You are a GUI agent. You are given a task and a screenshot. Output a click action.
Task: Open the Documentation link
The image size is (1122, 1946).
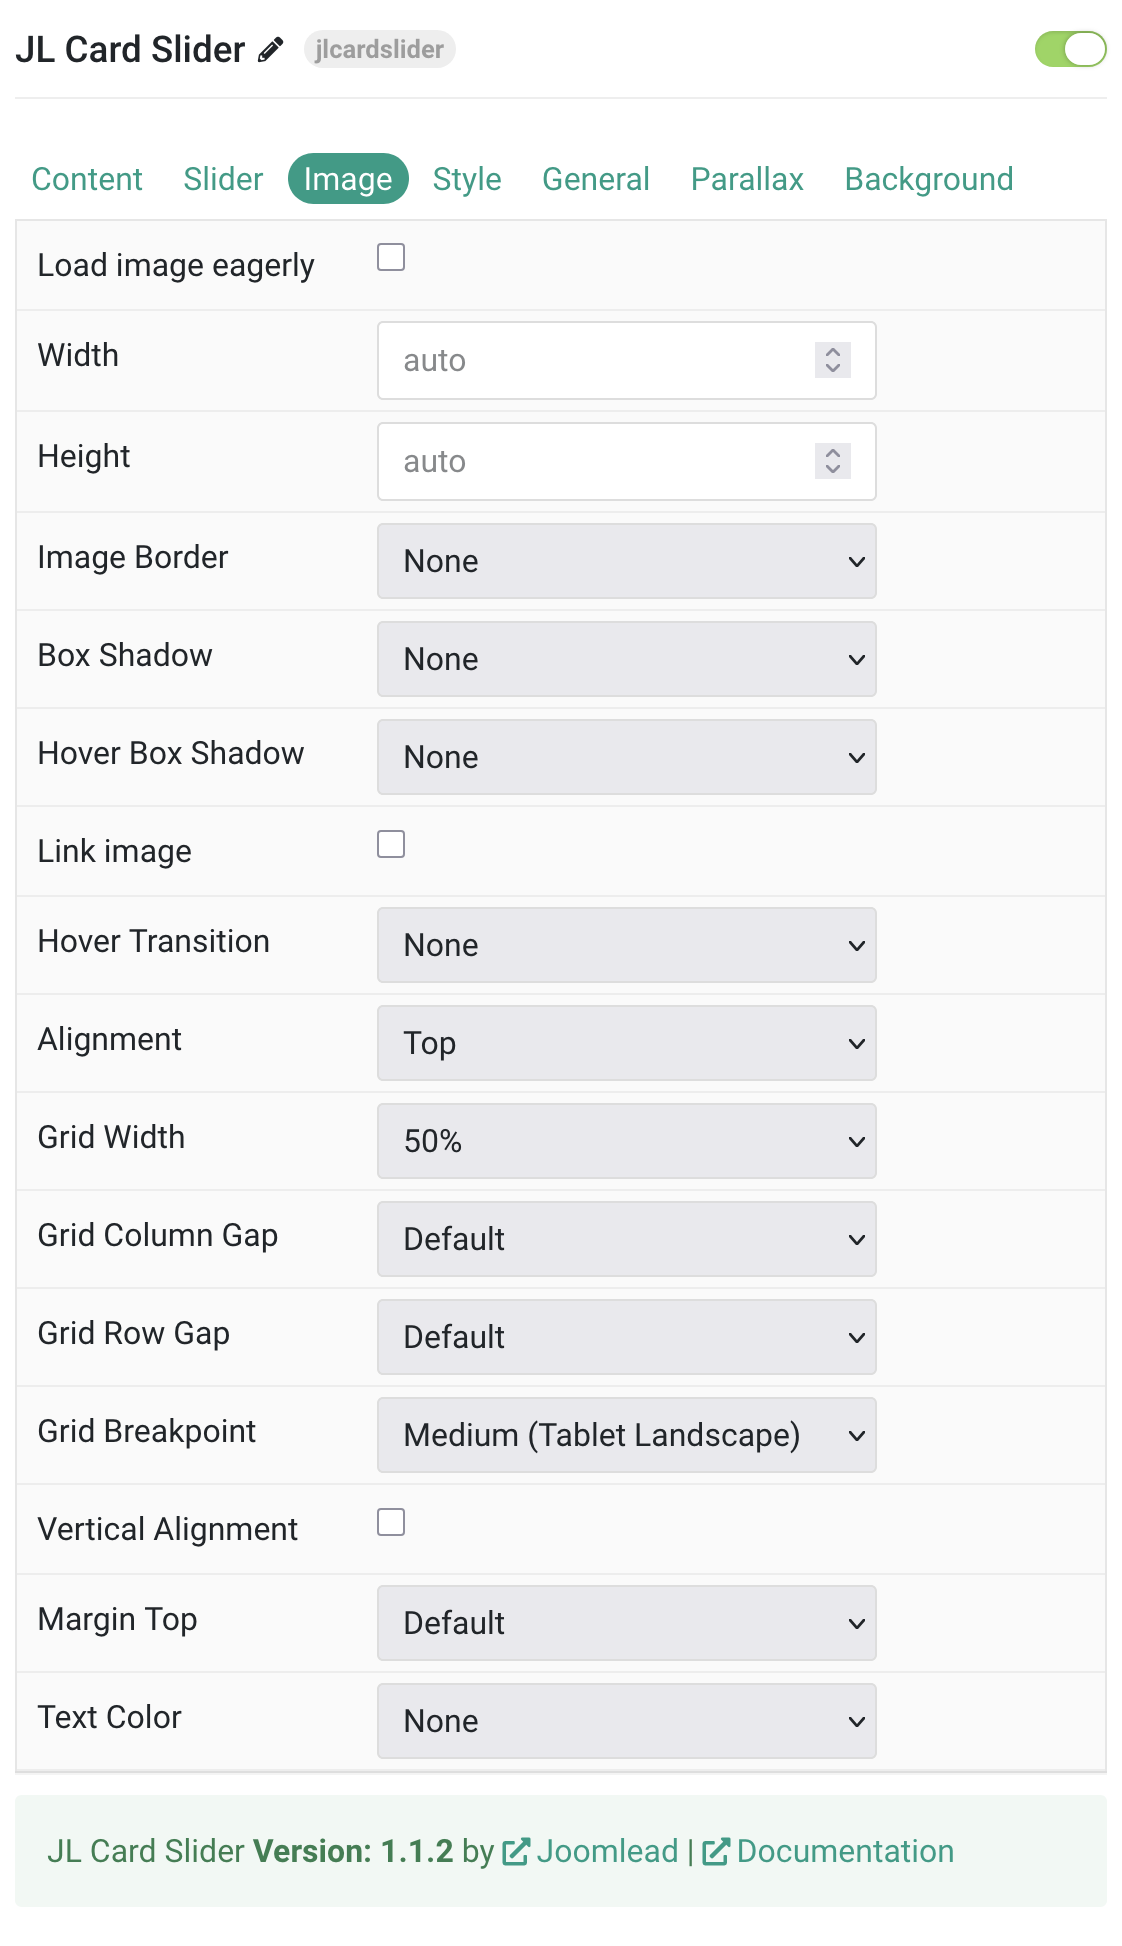845,1852
